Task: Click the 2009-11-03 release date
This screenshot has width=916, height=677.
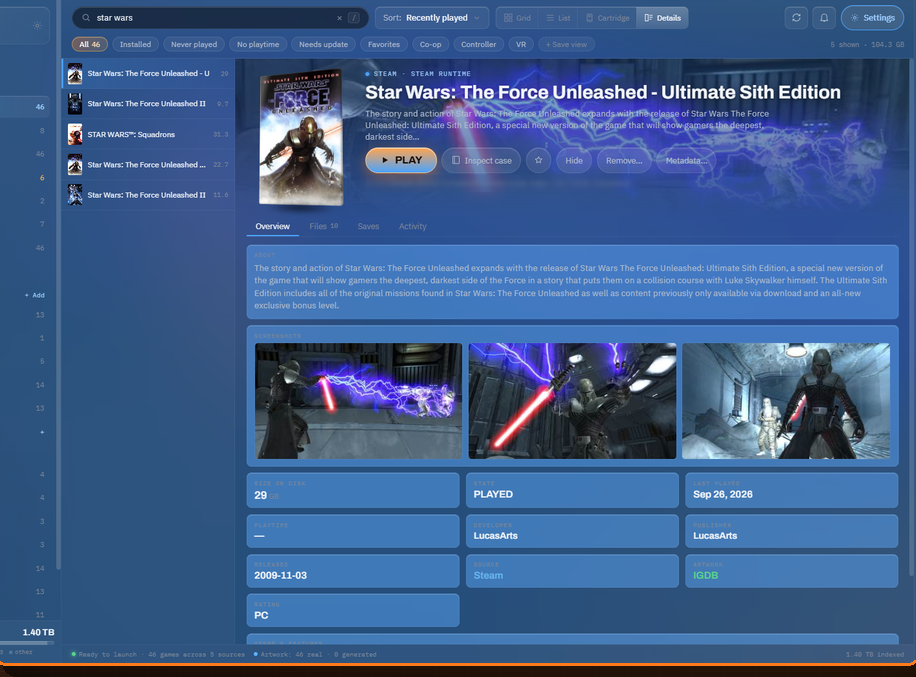Action: pos(280,575)
